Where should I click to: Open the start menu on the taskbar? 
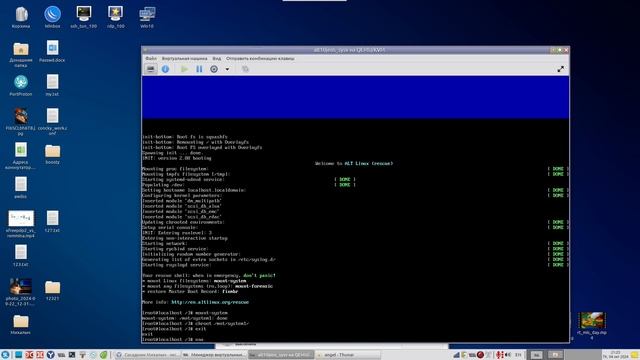coord(5,355)
